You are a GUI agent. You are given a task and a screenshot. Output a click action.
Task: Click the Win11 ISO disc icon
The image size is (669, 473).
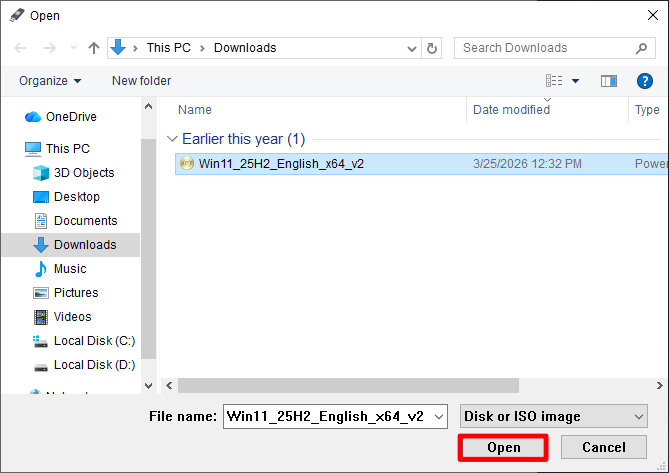[x=187, y=163]
